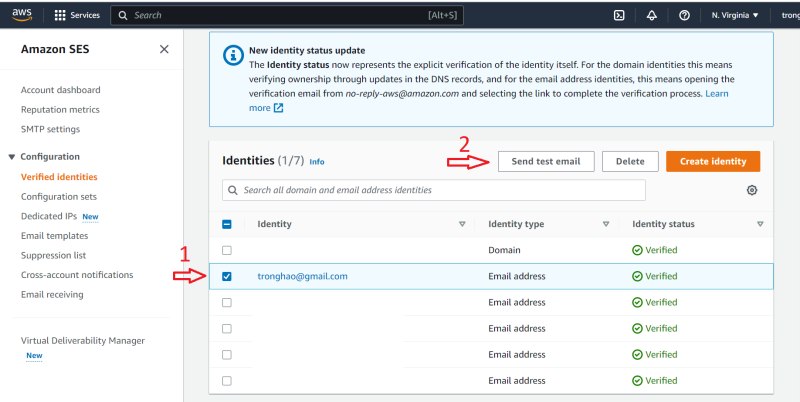Open Email templates
800x402 pixels.
point(55,236)
